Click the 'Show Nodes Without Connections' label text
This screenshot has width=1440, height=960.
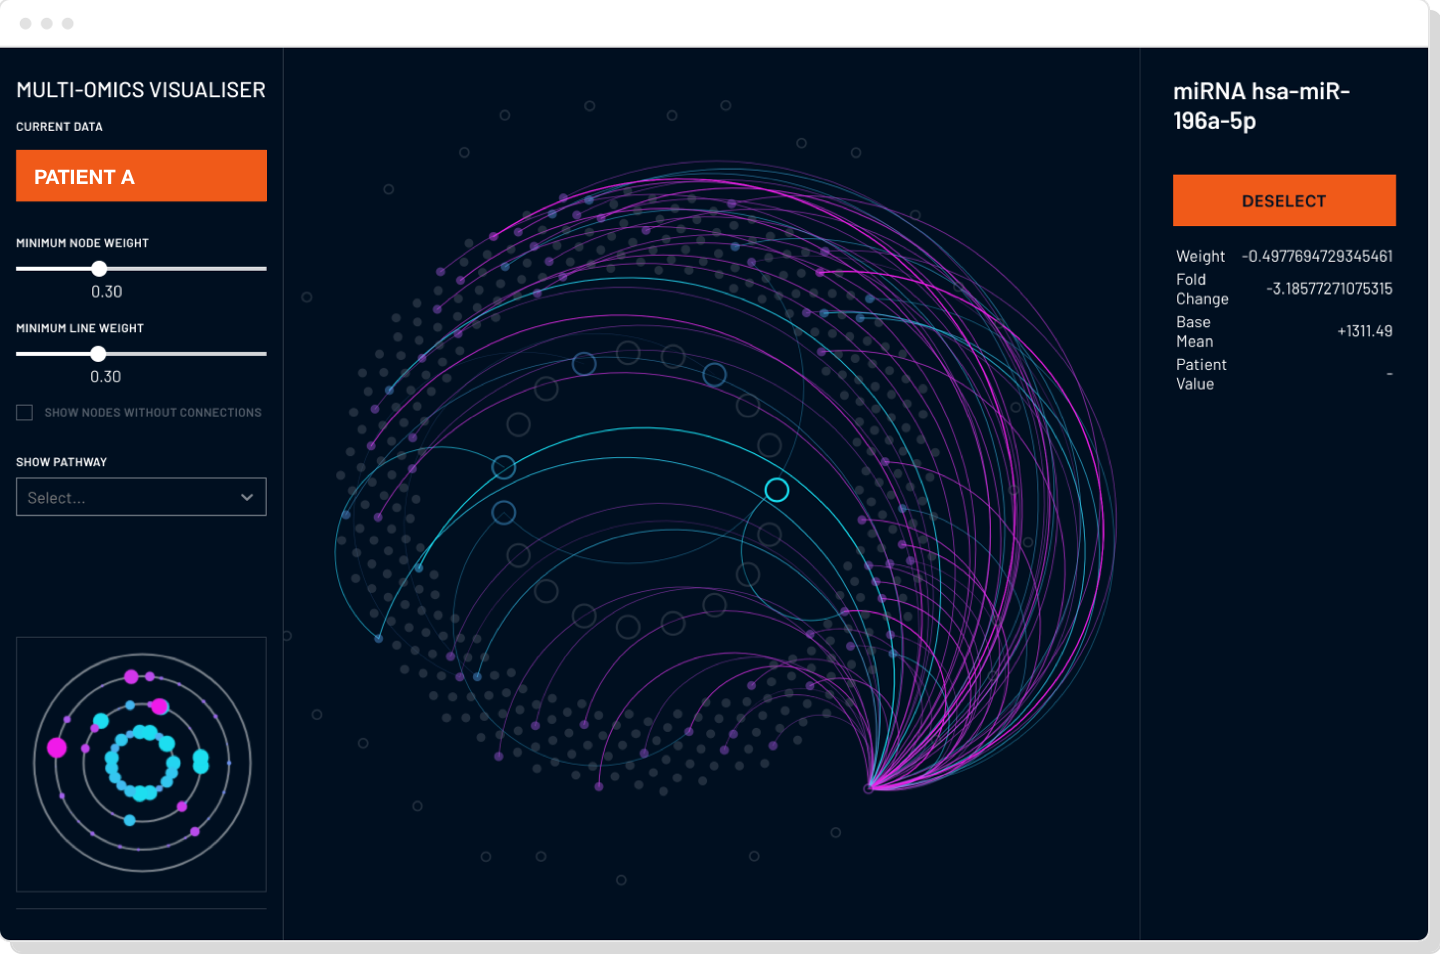[x=153, y=413]
